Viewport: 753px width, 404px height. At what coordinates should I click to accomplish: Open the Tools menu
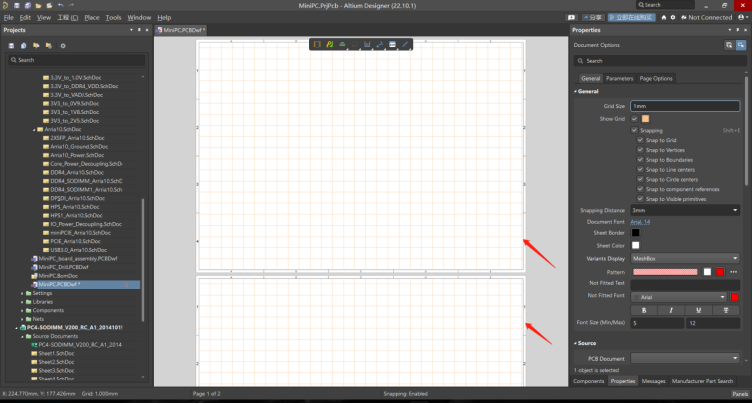[113, 17]
